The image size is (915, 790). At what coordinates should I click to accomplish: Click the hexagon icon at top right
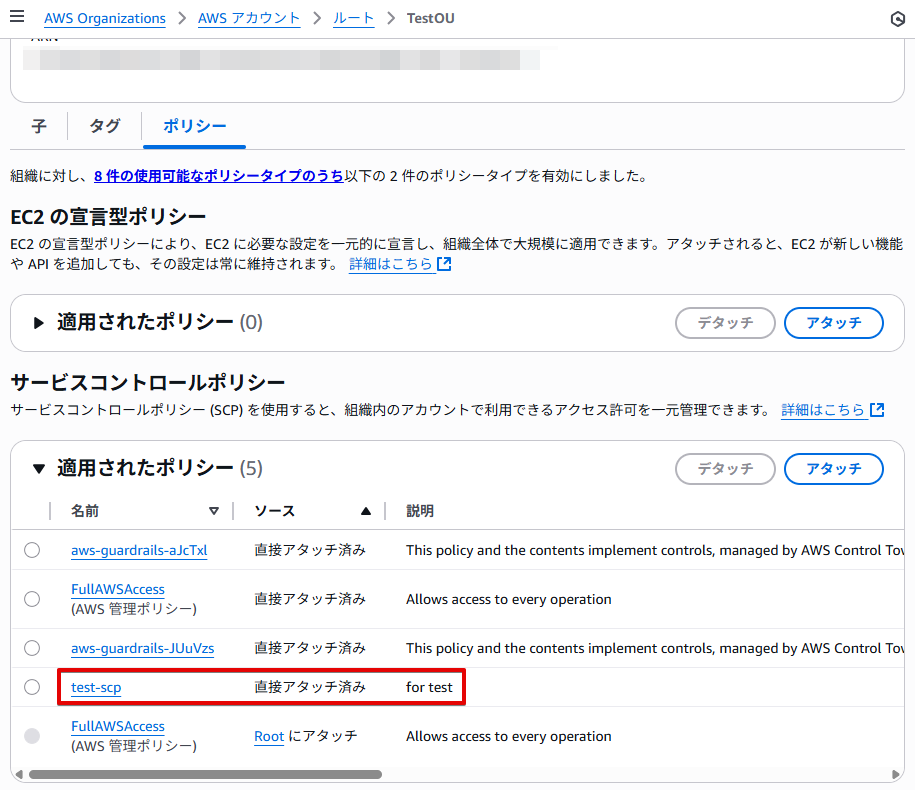897,19
